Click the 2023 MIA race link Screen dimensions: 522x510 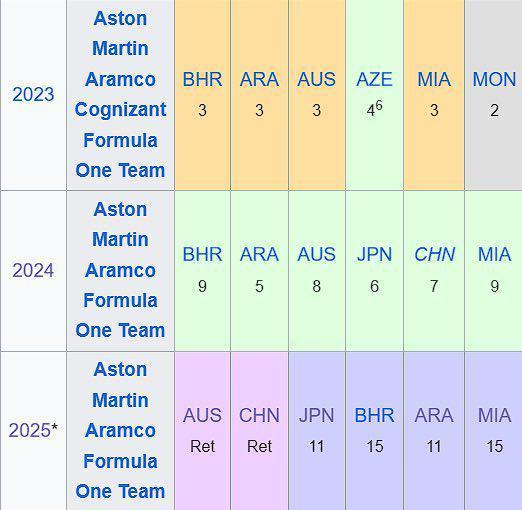434,79
